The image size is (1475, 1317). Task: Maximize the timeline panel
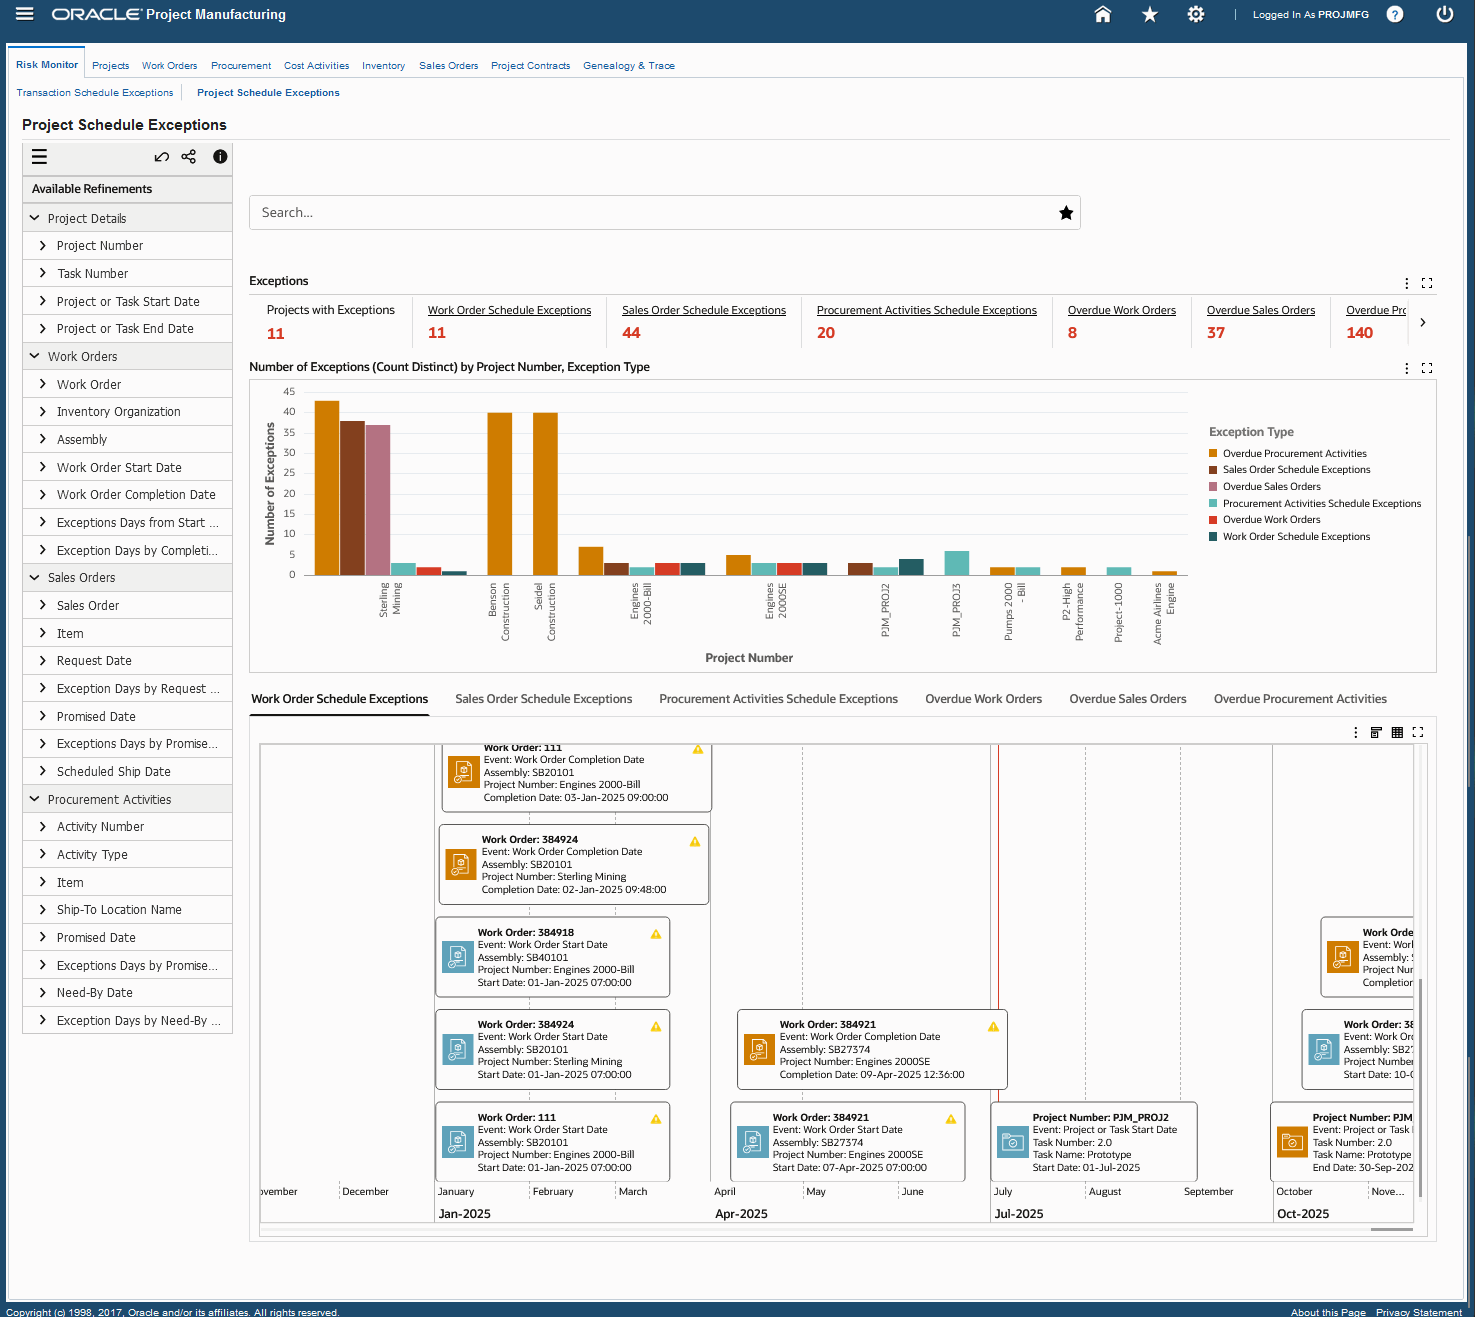(x=1418, y=732)
